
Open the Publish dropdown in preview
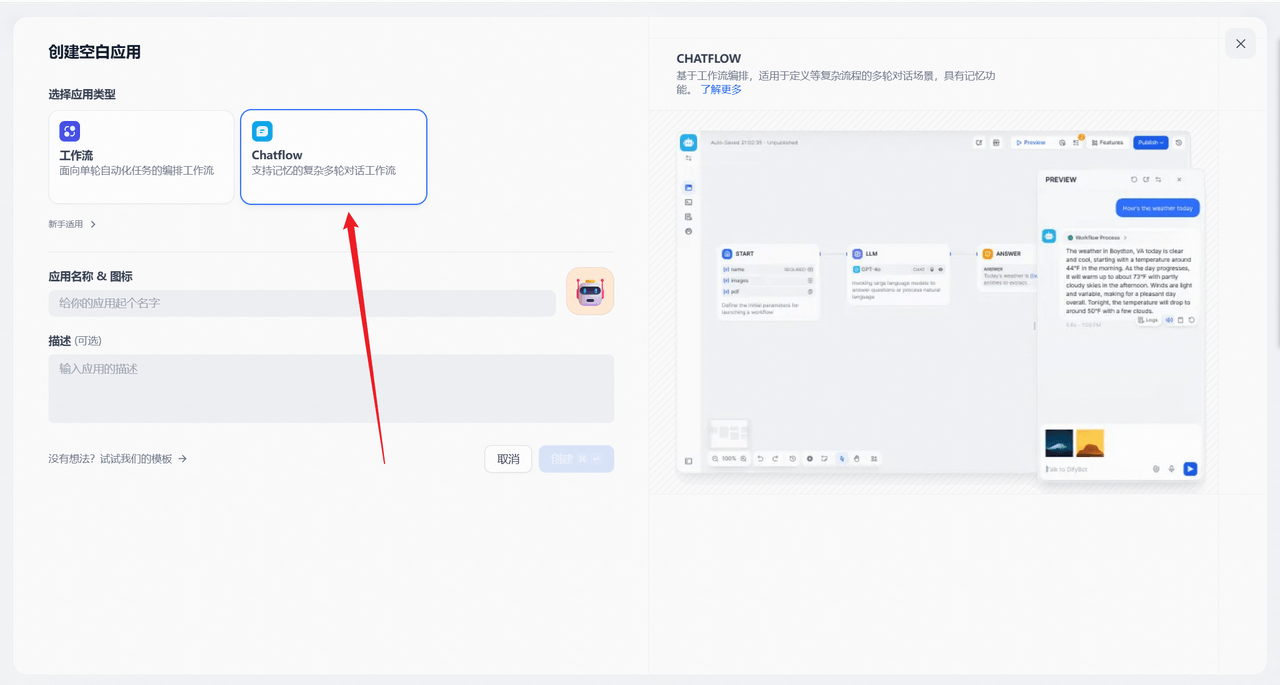(x=1150, y=143)
